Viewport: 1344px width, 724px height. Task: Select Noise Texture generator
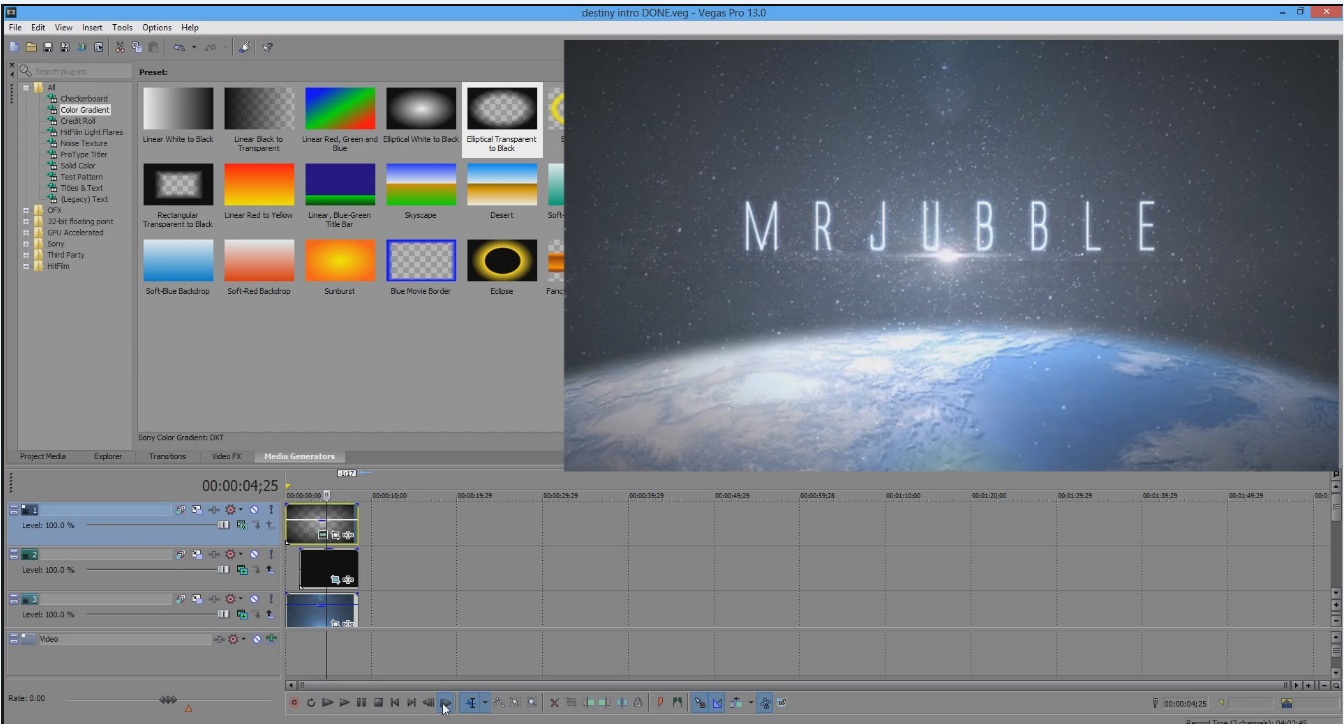pos(84,143)
